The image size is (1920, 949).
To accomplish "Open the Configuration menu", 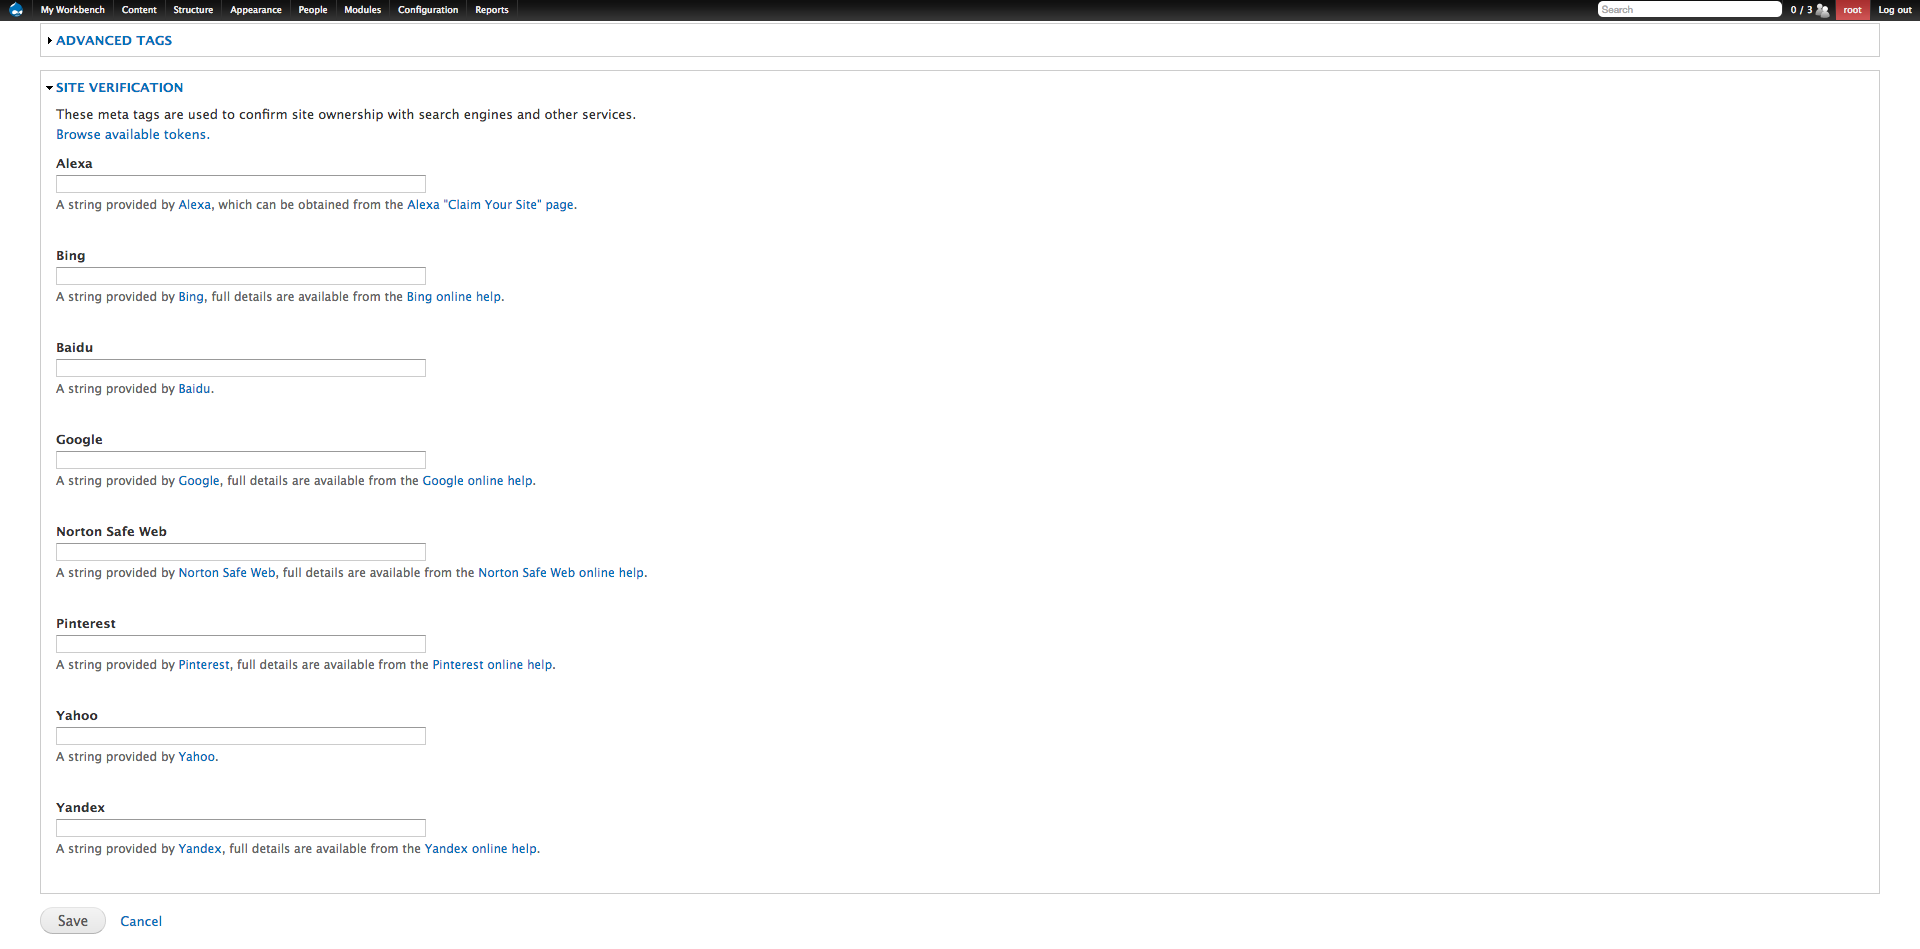I will point(428,10).
